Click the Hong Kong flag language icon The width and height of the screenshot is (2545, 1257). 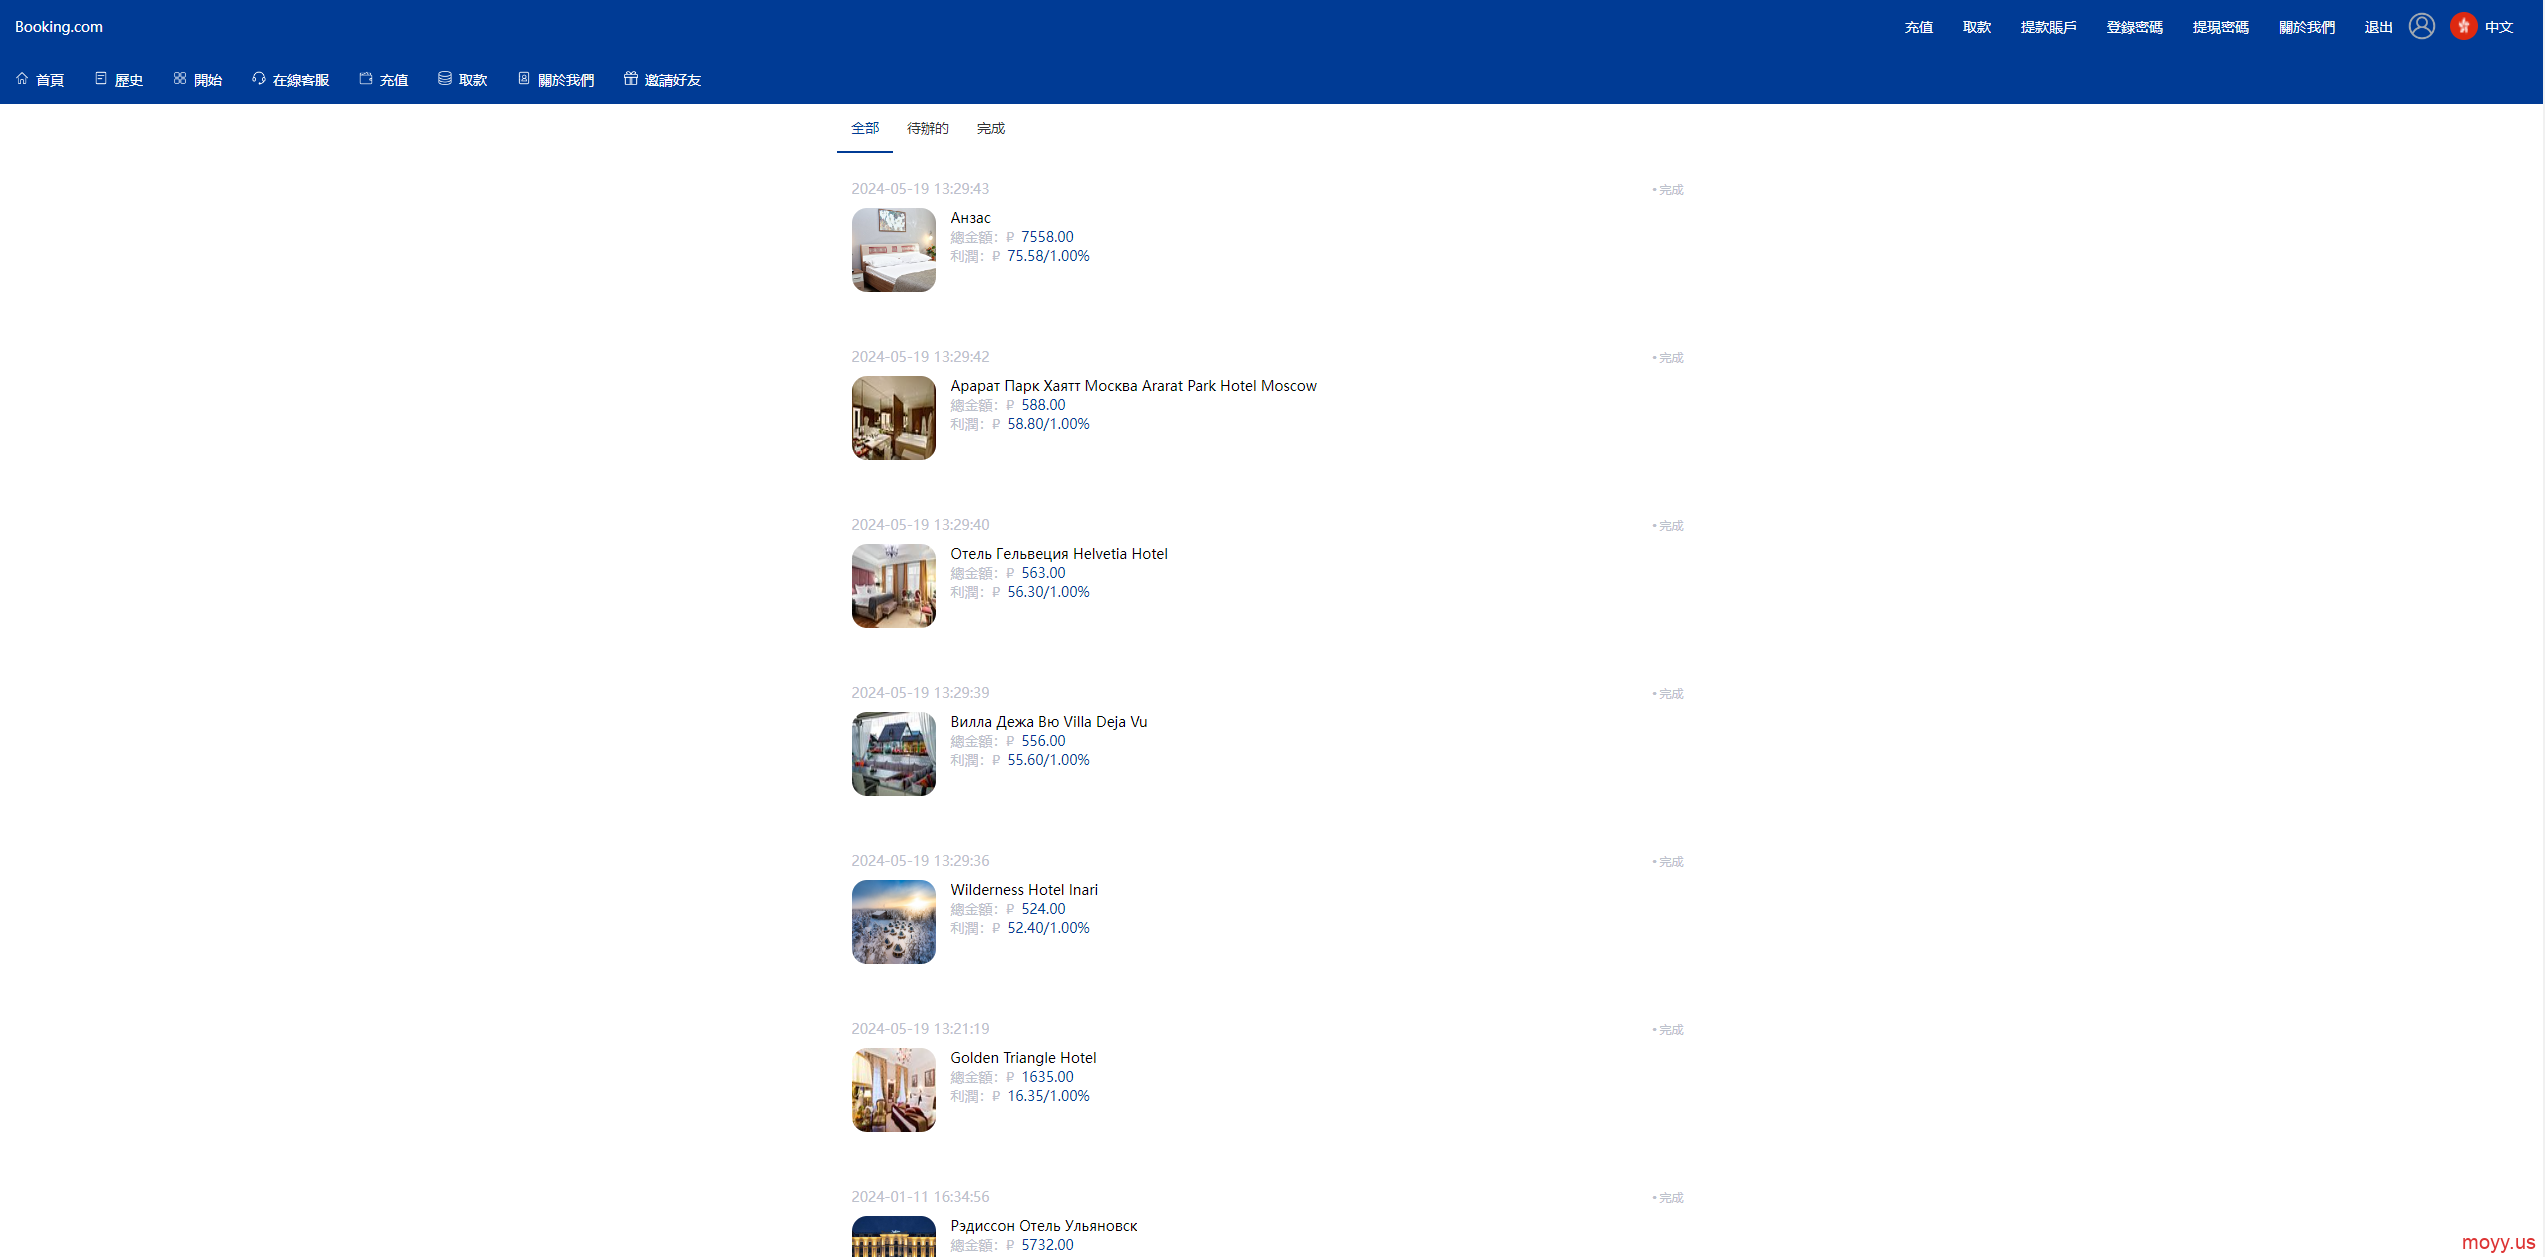[x=2464, y=26]
